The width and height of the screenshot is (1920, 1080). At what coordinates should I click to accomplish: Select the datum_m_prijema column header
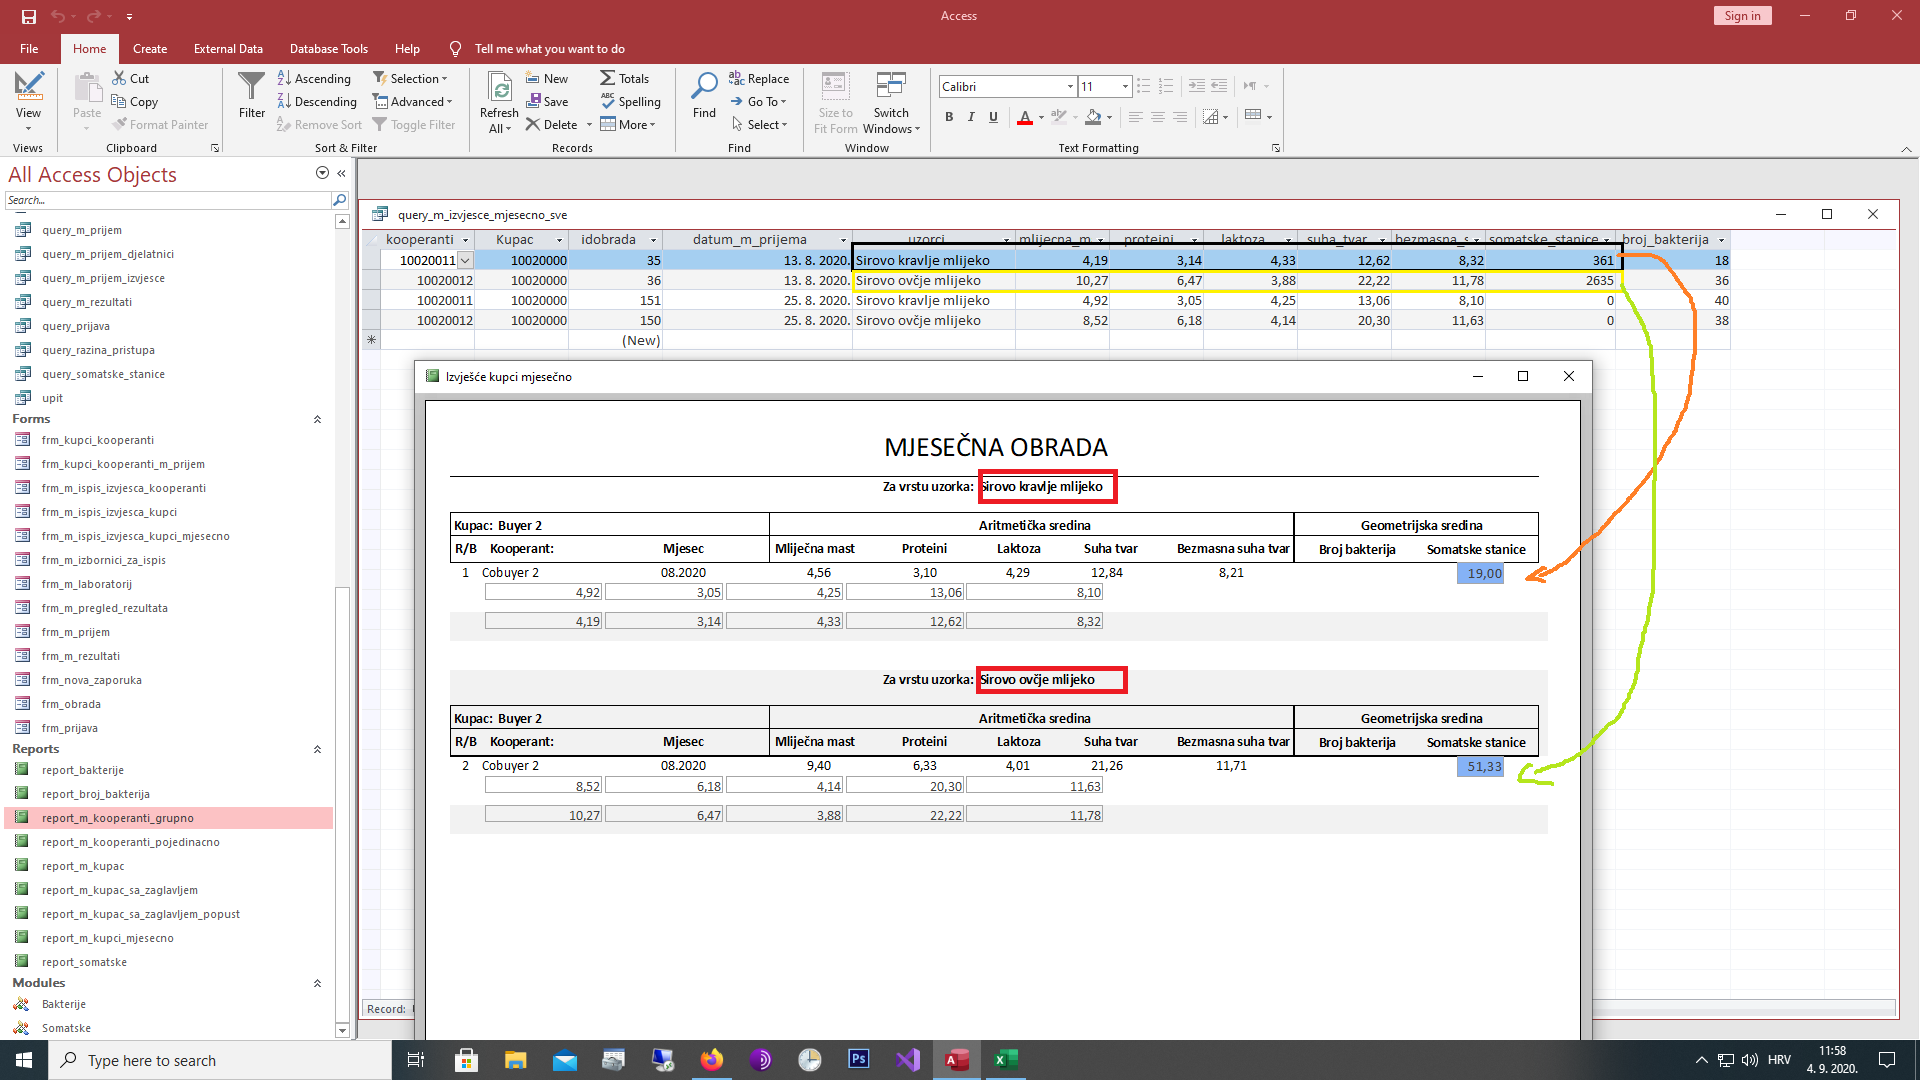click(x=748, y=240)
